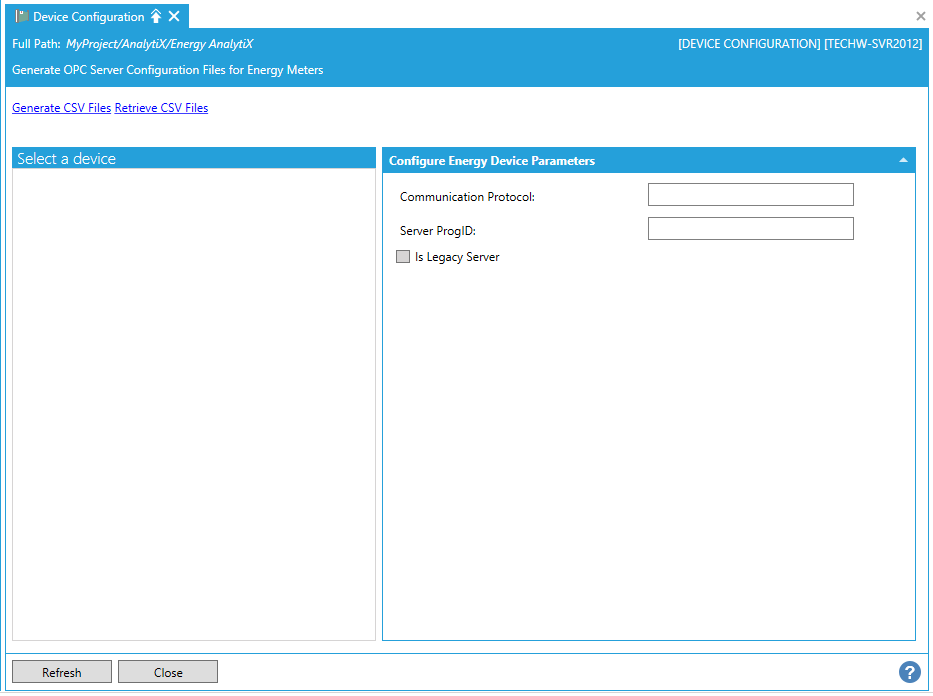
Task: Click the MyProject/AnalytiX/Energy AnalytiX path text
Action: coord(160,44)
